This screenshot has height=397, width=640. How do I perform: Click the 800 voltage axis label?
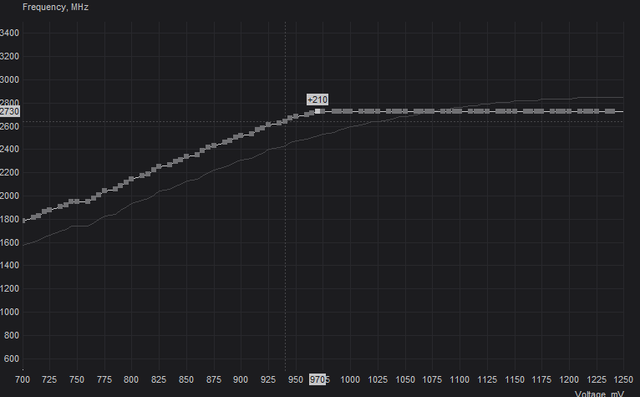point(131,379)
